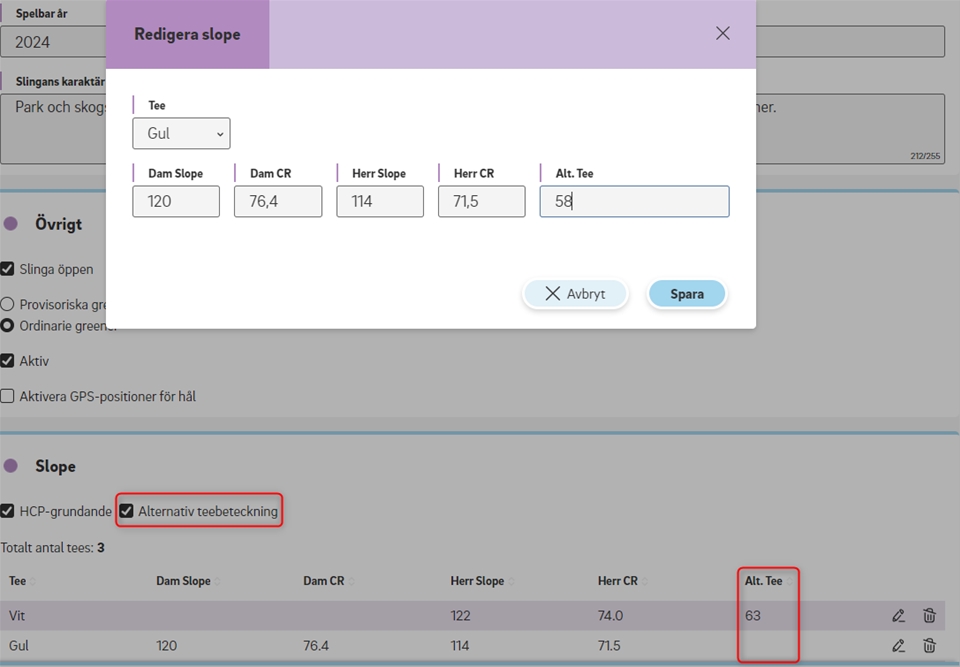Close the Redigera slope dialog
This screenshot has height=667, width=960.
pos(723,33)
